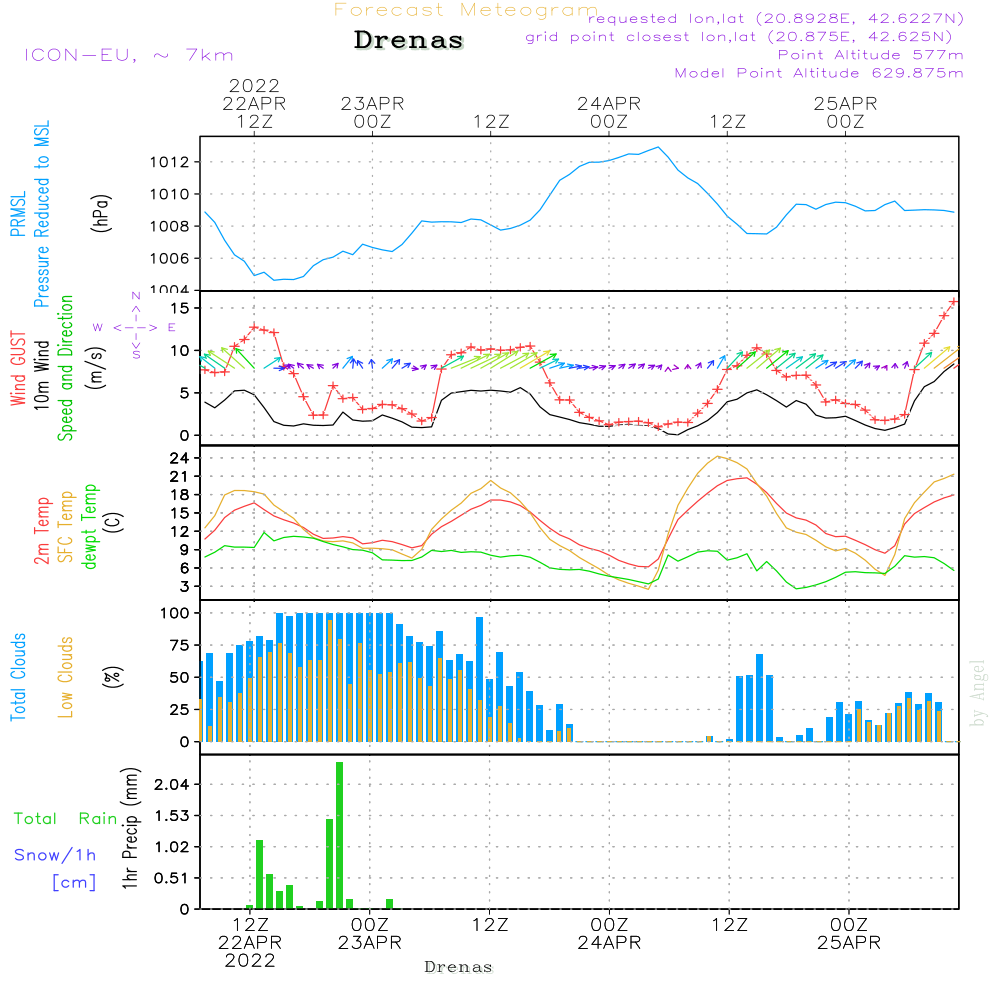Select the orange 'SFC Temp' label
1000x1000 pixels.
point(66,527)
